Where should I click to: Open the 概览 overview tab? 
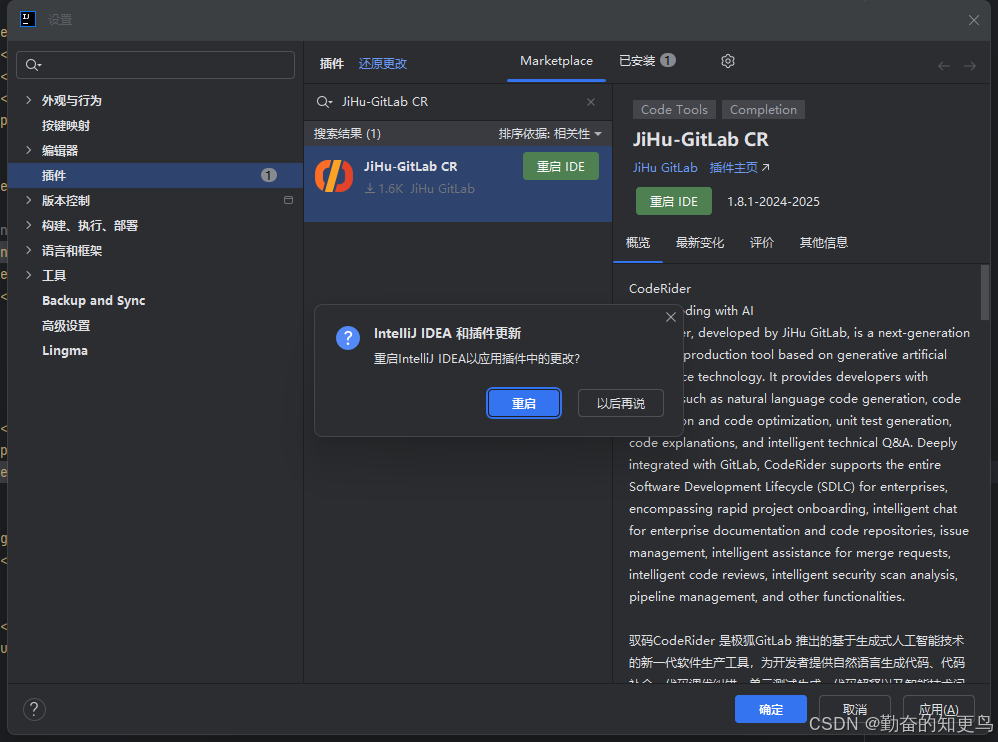pyautogui.click(x=638, y=242)
